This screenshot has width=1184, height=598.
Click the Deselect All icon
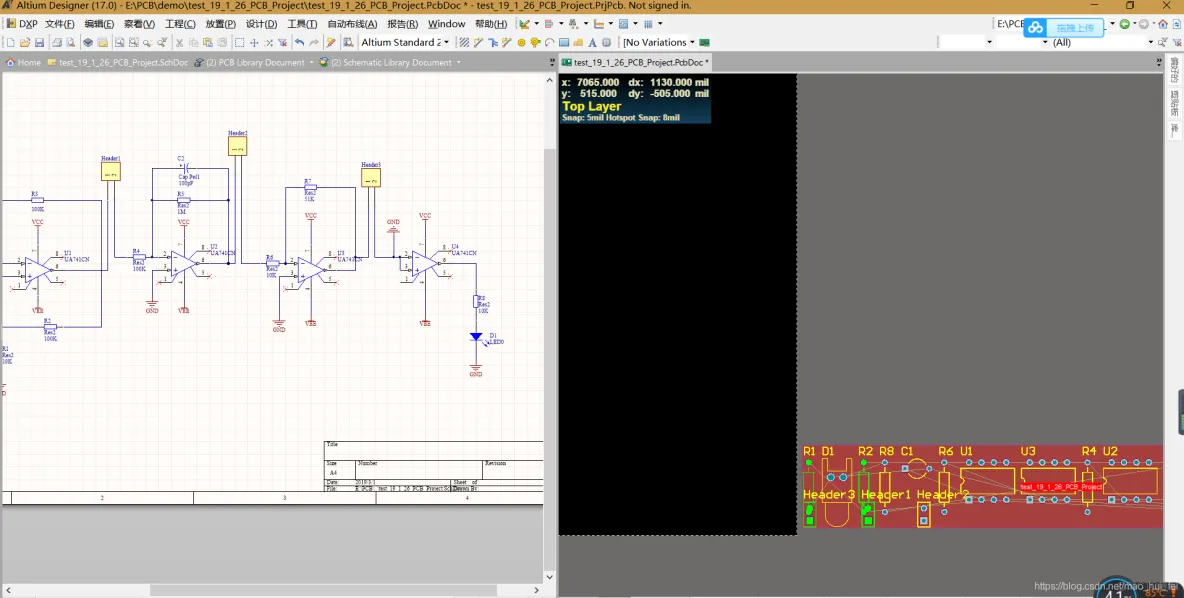(268, 42)
